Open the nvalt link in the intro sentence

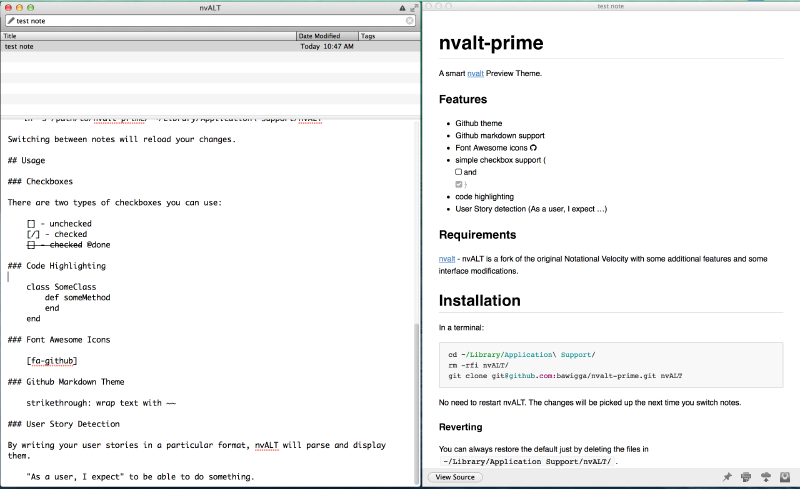476,74
